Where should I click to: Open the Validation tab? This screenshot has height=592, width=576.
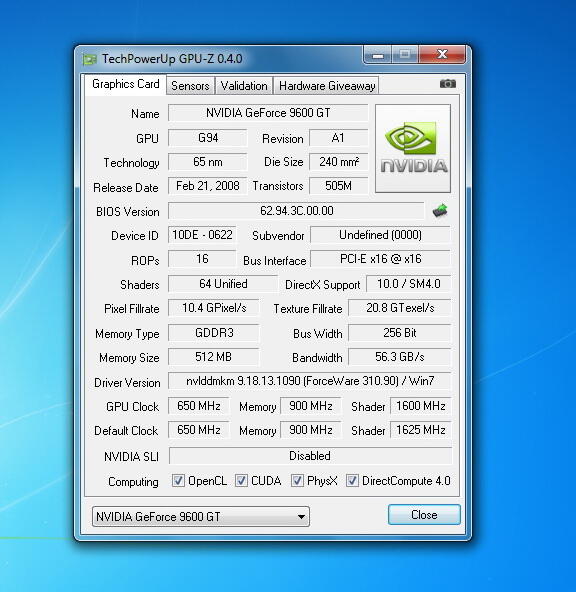[244, 86]
